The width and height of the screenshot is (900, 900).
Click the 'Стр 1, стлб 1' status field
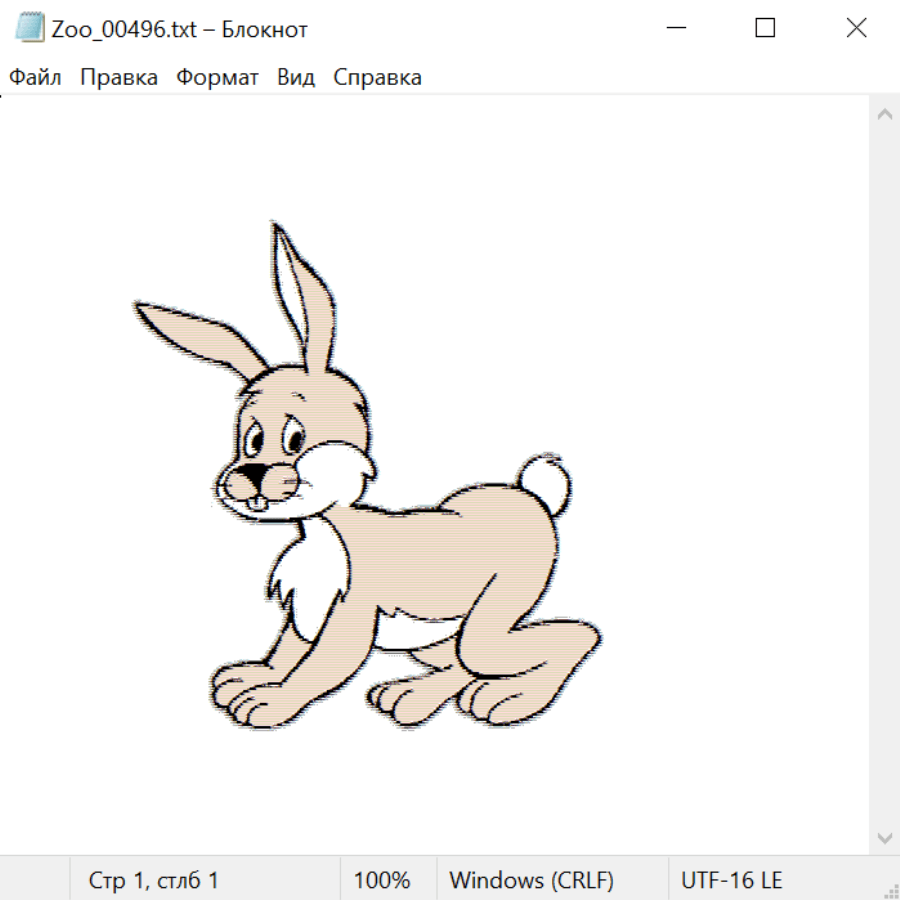[x=154, y=880]
